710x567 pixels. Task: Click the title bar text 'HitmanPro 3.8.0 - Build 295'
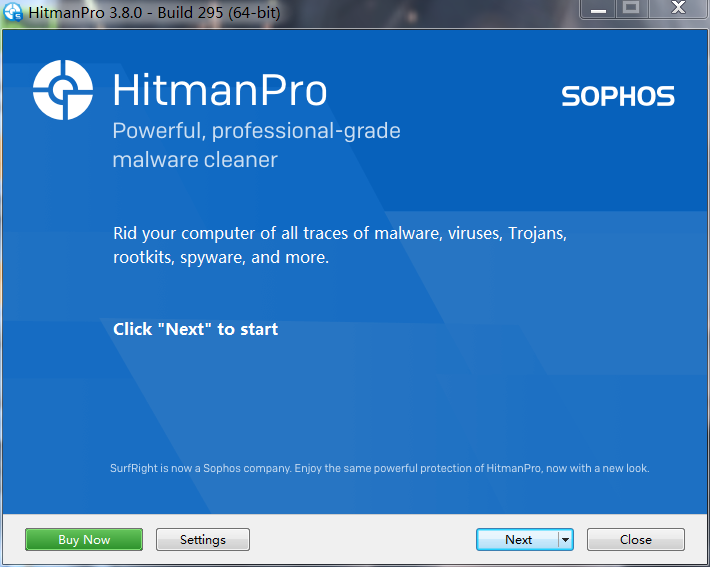[154, 12]
